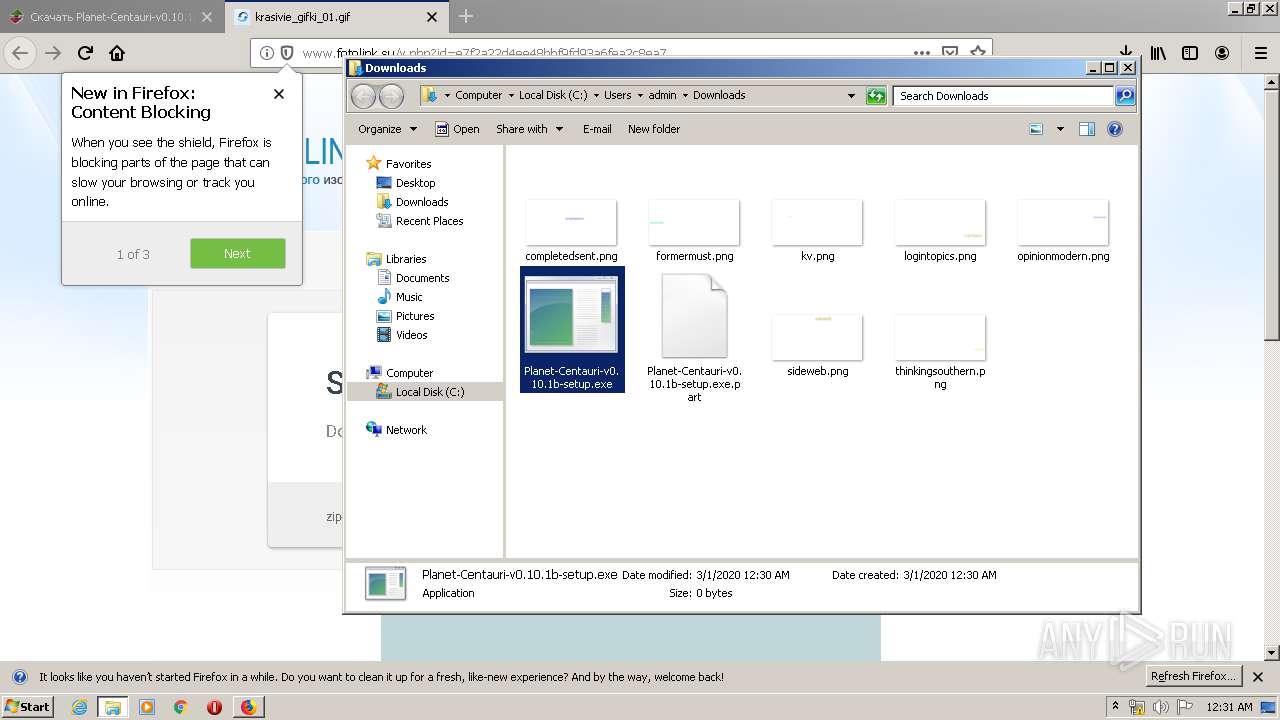The width and height of the screenshot is (1280, 720).
Task: Click Firefox taskbar icon
Action: click(248, 707)
